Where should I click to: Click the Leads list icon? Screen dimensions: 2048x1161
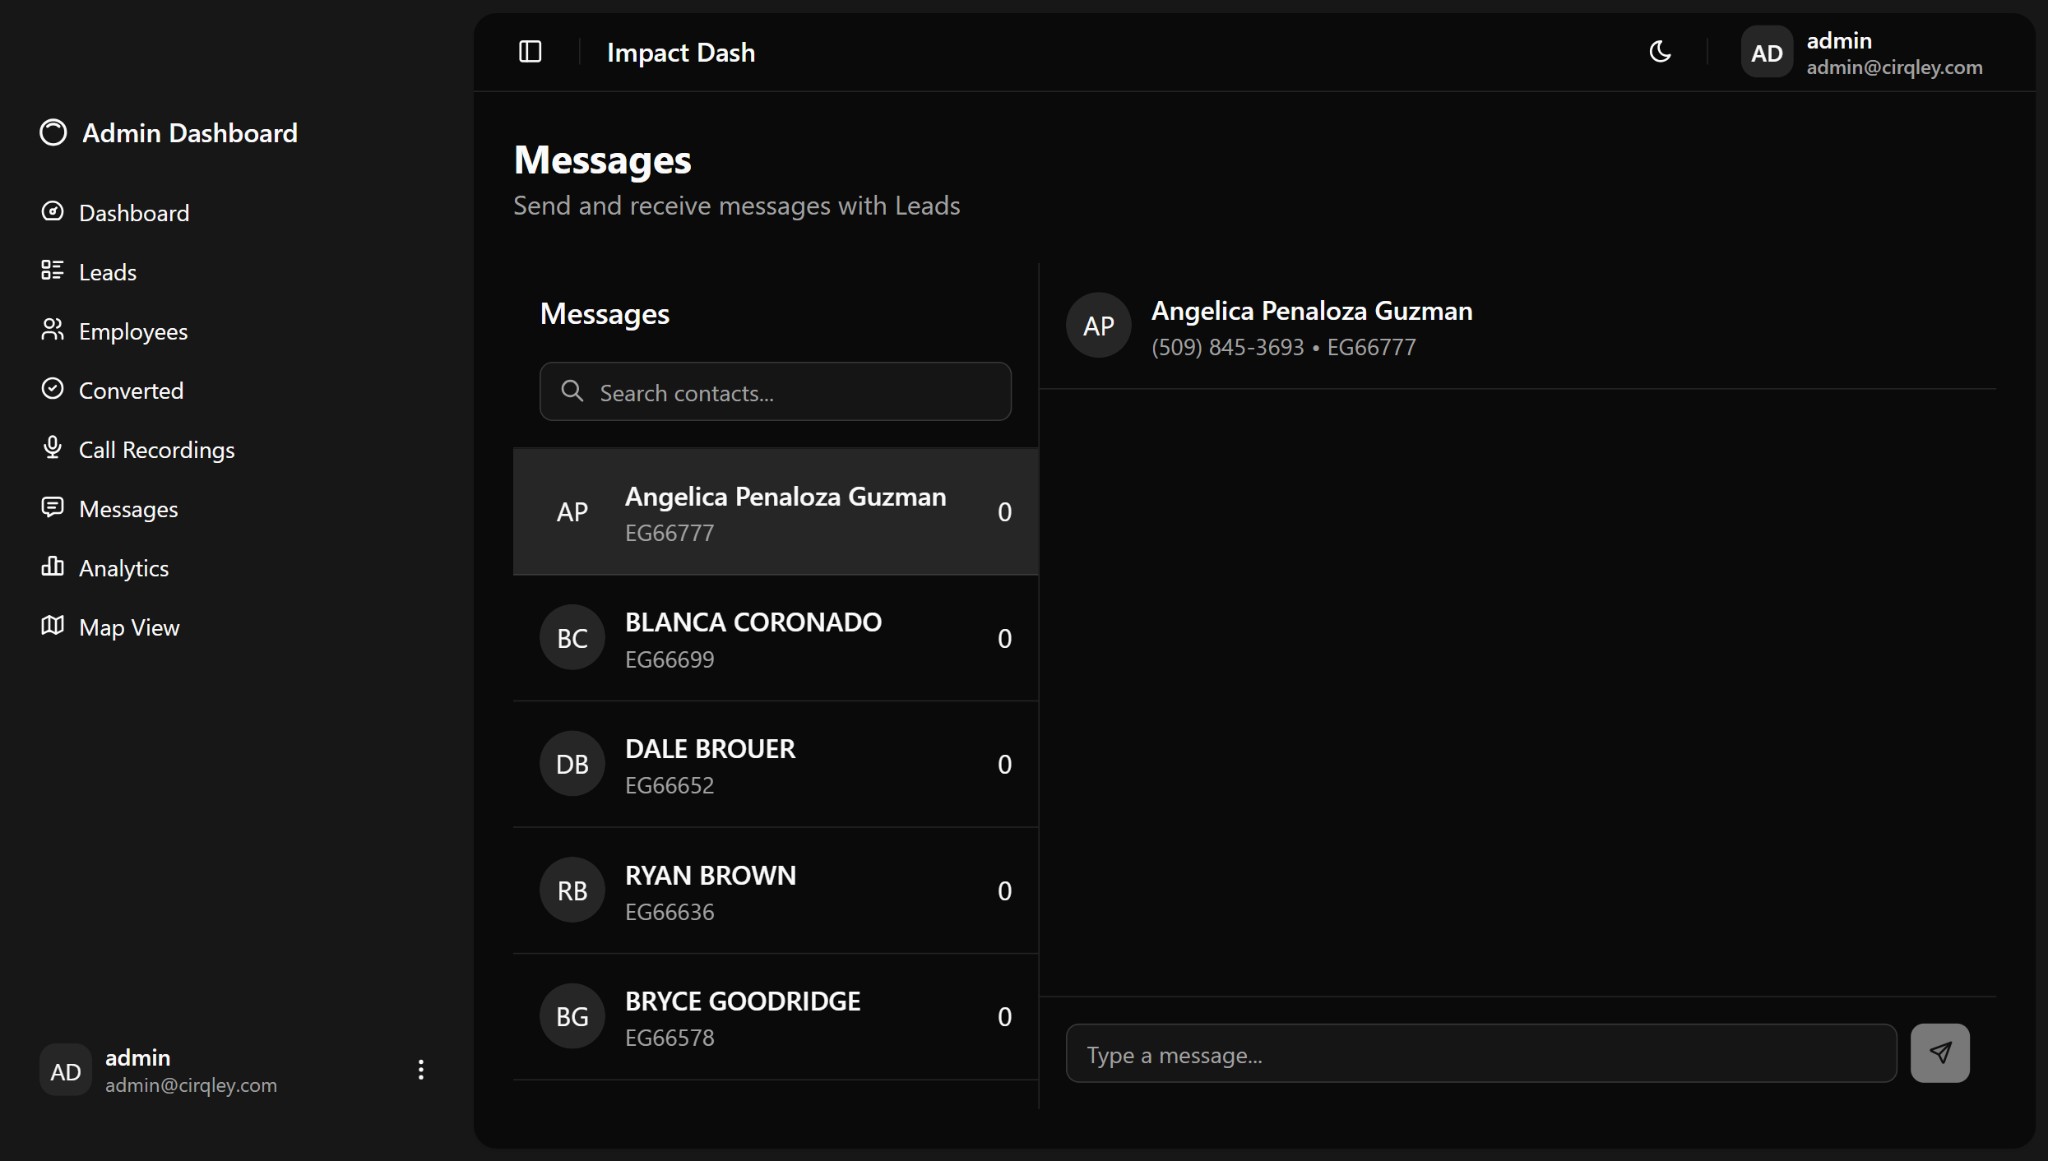tap(52, 271)
